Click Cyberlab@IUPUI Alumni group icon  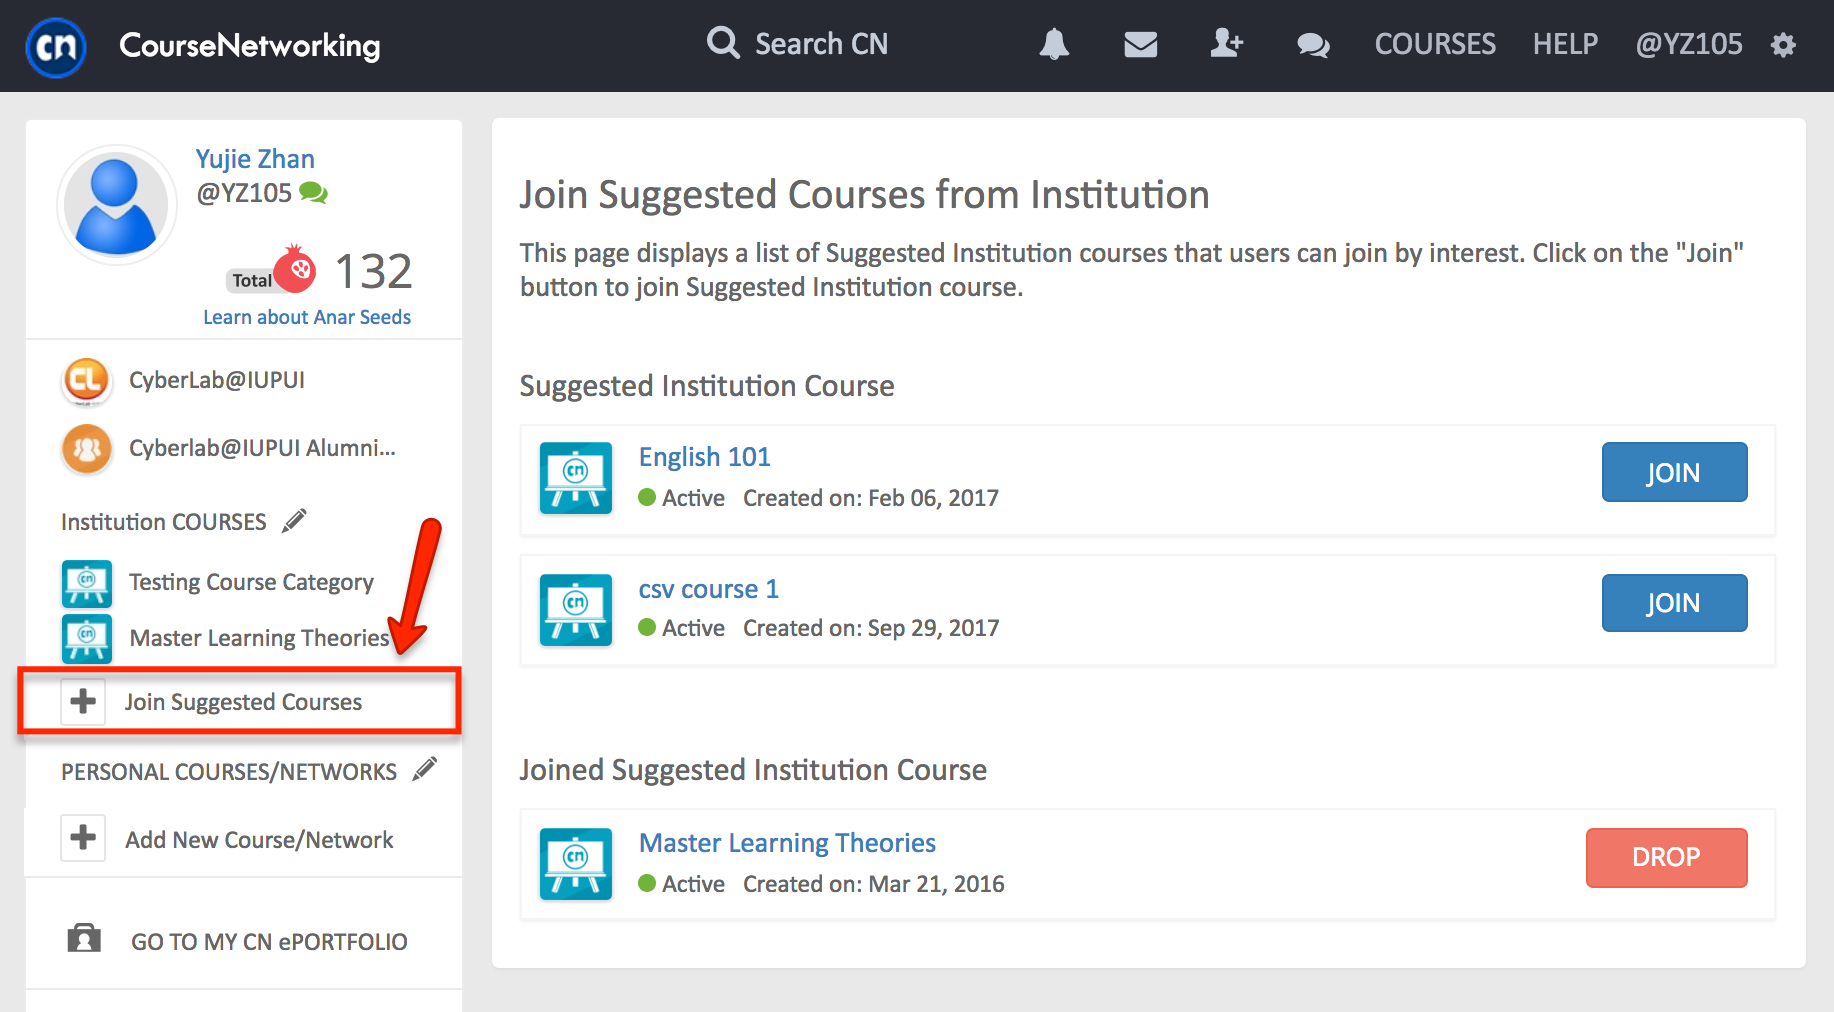[86, 449]
